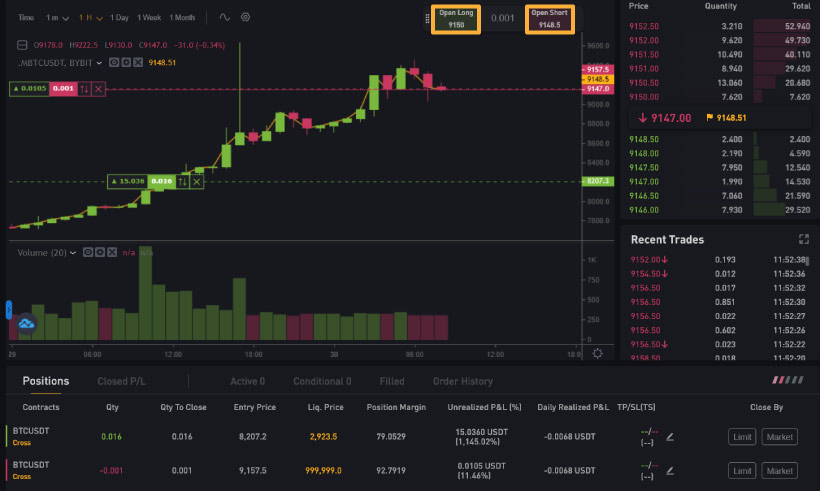Close short BTCUSDT position by Limit
The width and height of the screenshot is (820, 491).
point(742,471)
